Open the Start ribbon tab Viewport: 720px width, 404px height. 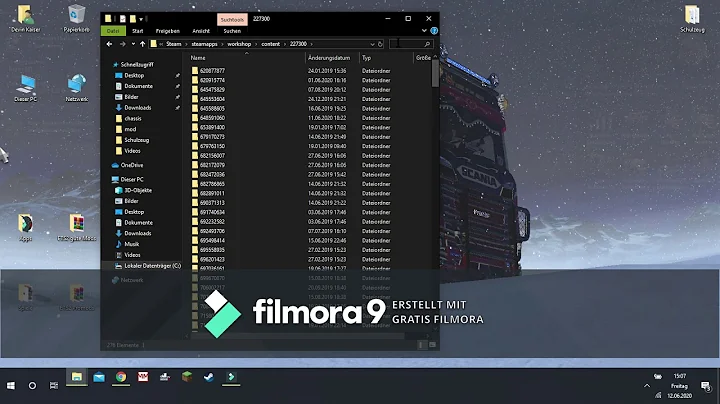(x=138, y=31)
